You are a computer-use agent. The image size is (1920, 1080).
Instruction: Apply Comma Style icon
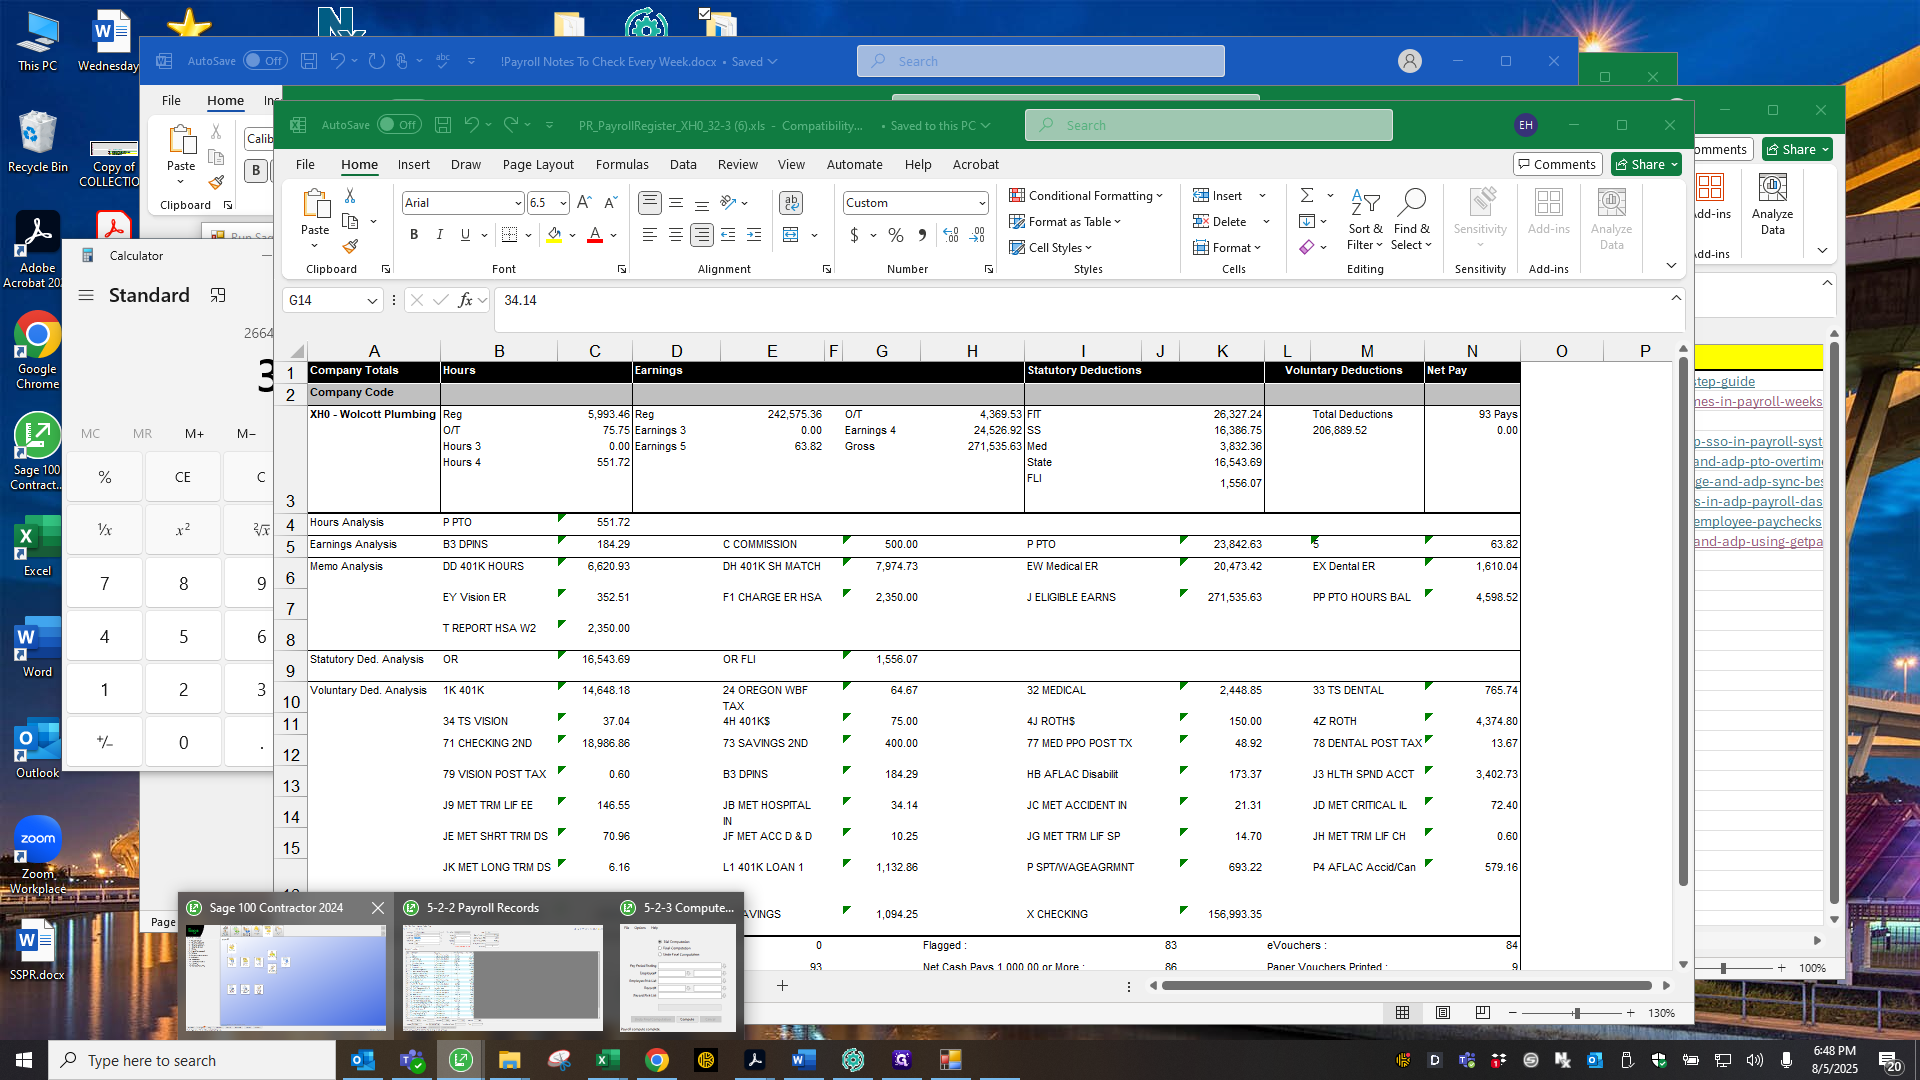(x=922, y=235)
